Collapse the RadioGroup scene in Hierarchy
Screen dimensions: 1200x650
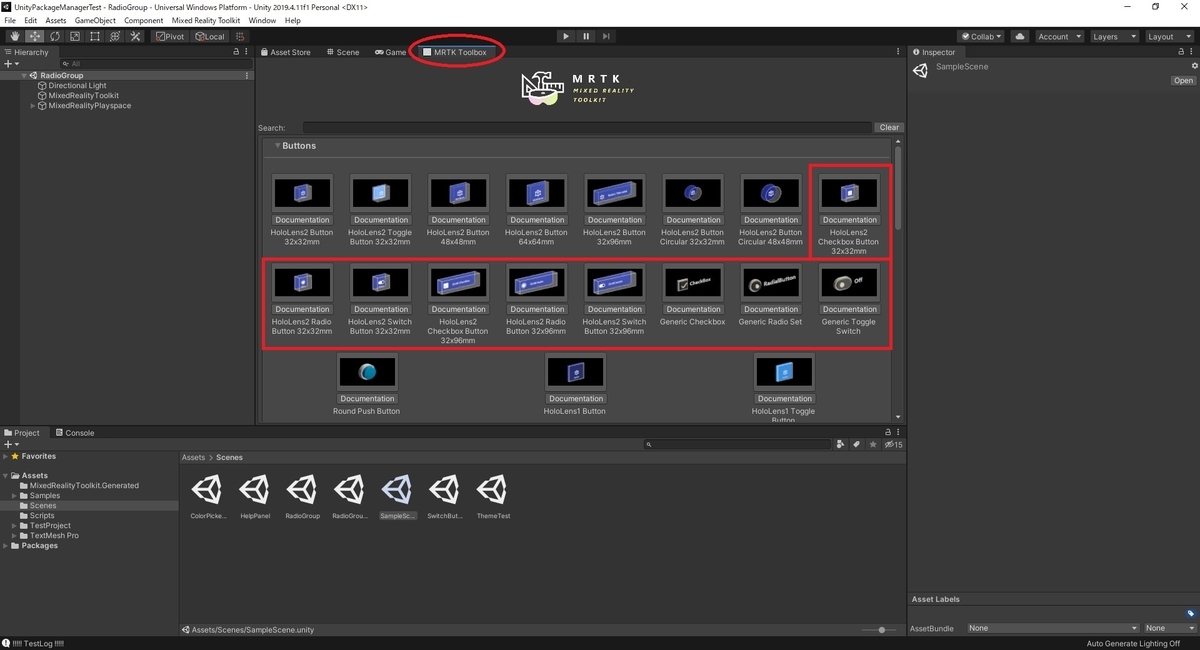point(24,75)
